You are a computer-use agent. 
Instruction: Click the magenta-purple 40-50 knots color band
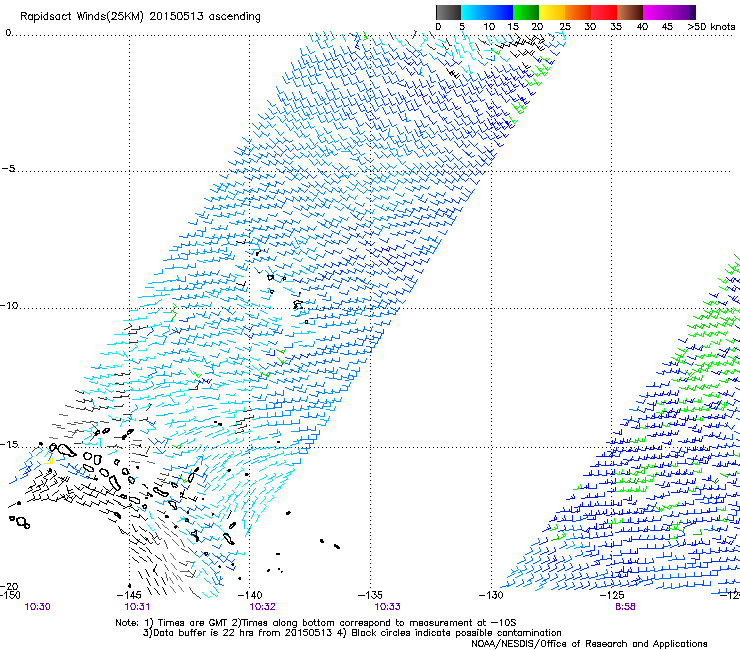pos(669,12)
